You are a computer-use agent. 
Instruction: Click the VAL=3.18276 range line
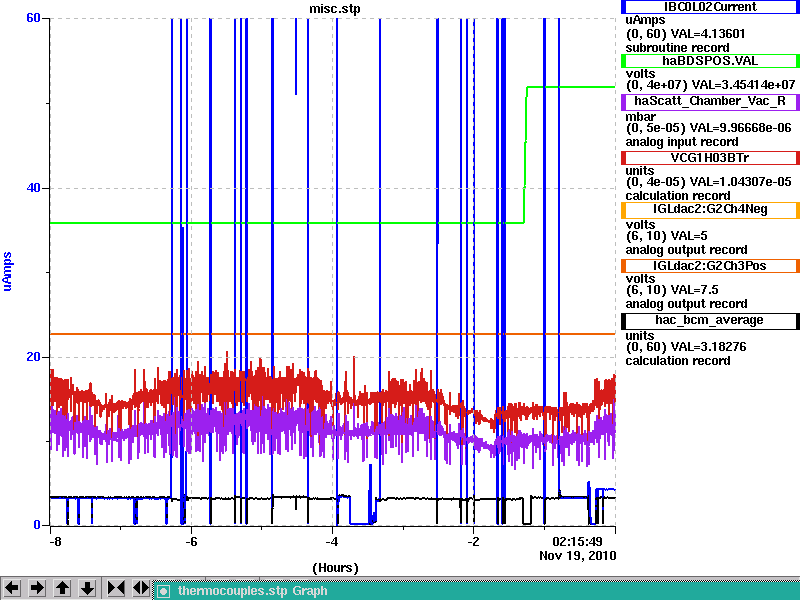click(686, 347)
